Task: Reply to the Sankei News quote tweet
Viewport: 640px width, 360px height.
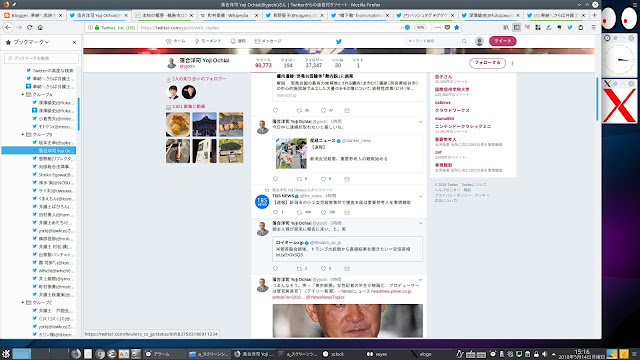Action: point(275,179)
